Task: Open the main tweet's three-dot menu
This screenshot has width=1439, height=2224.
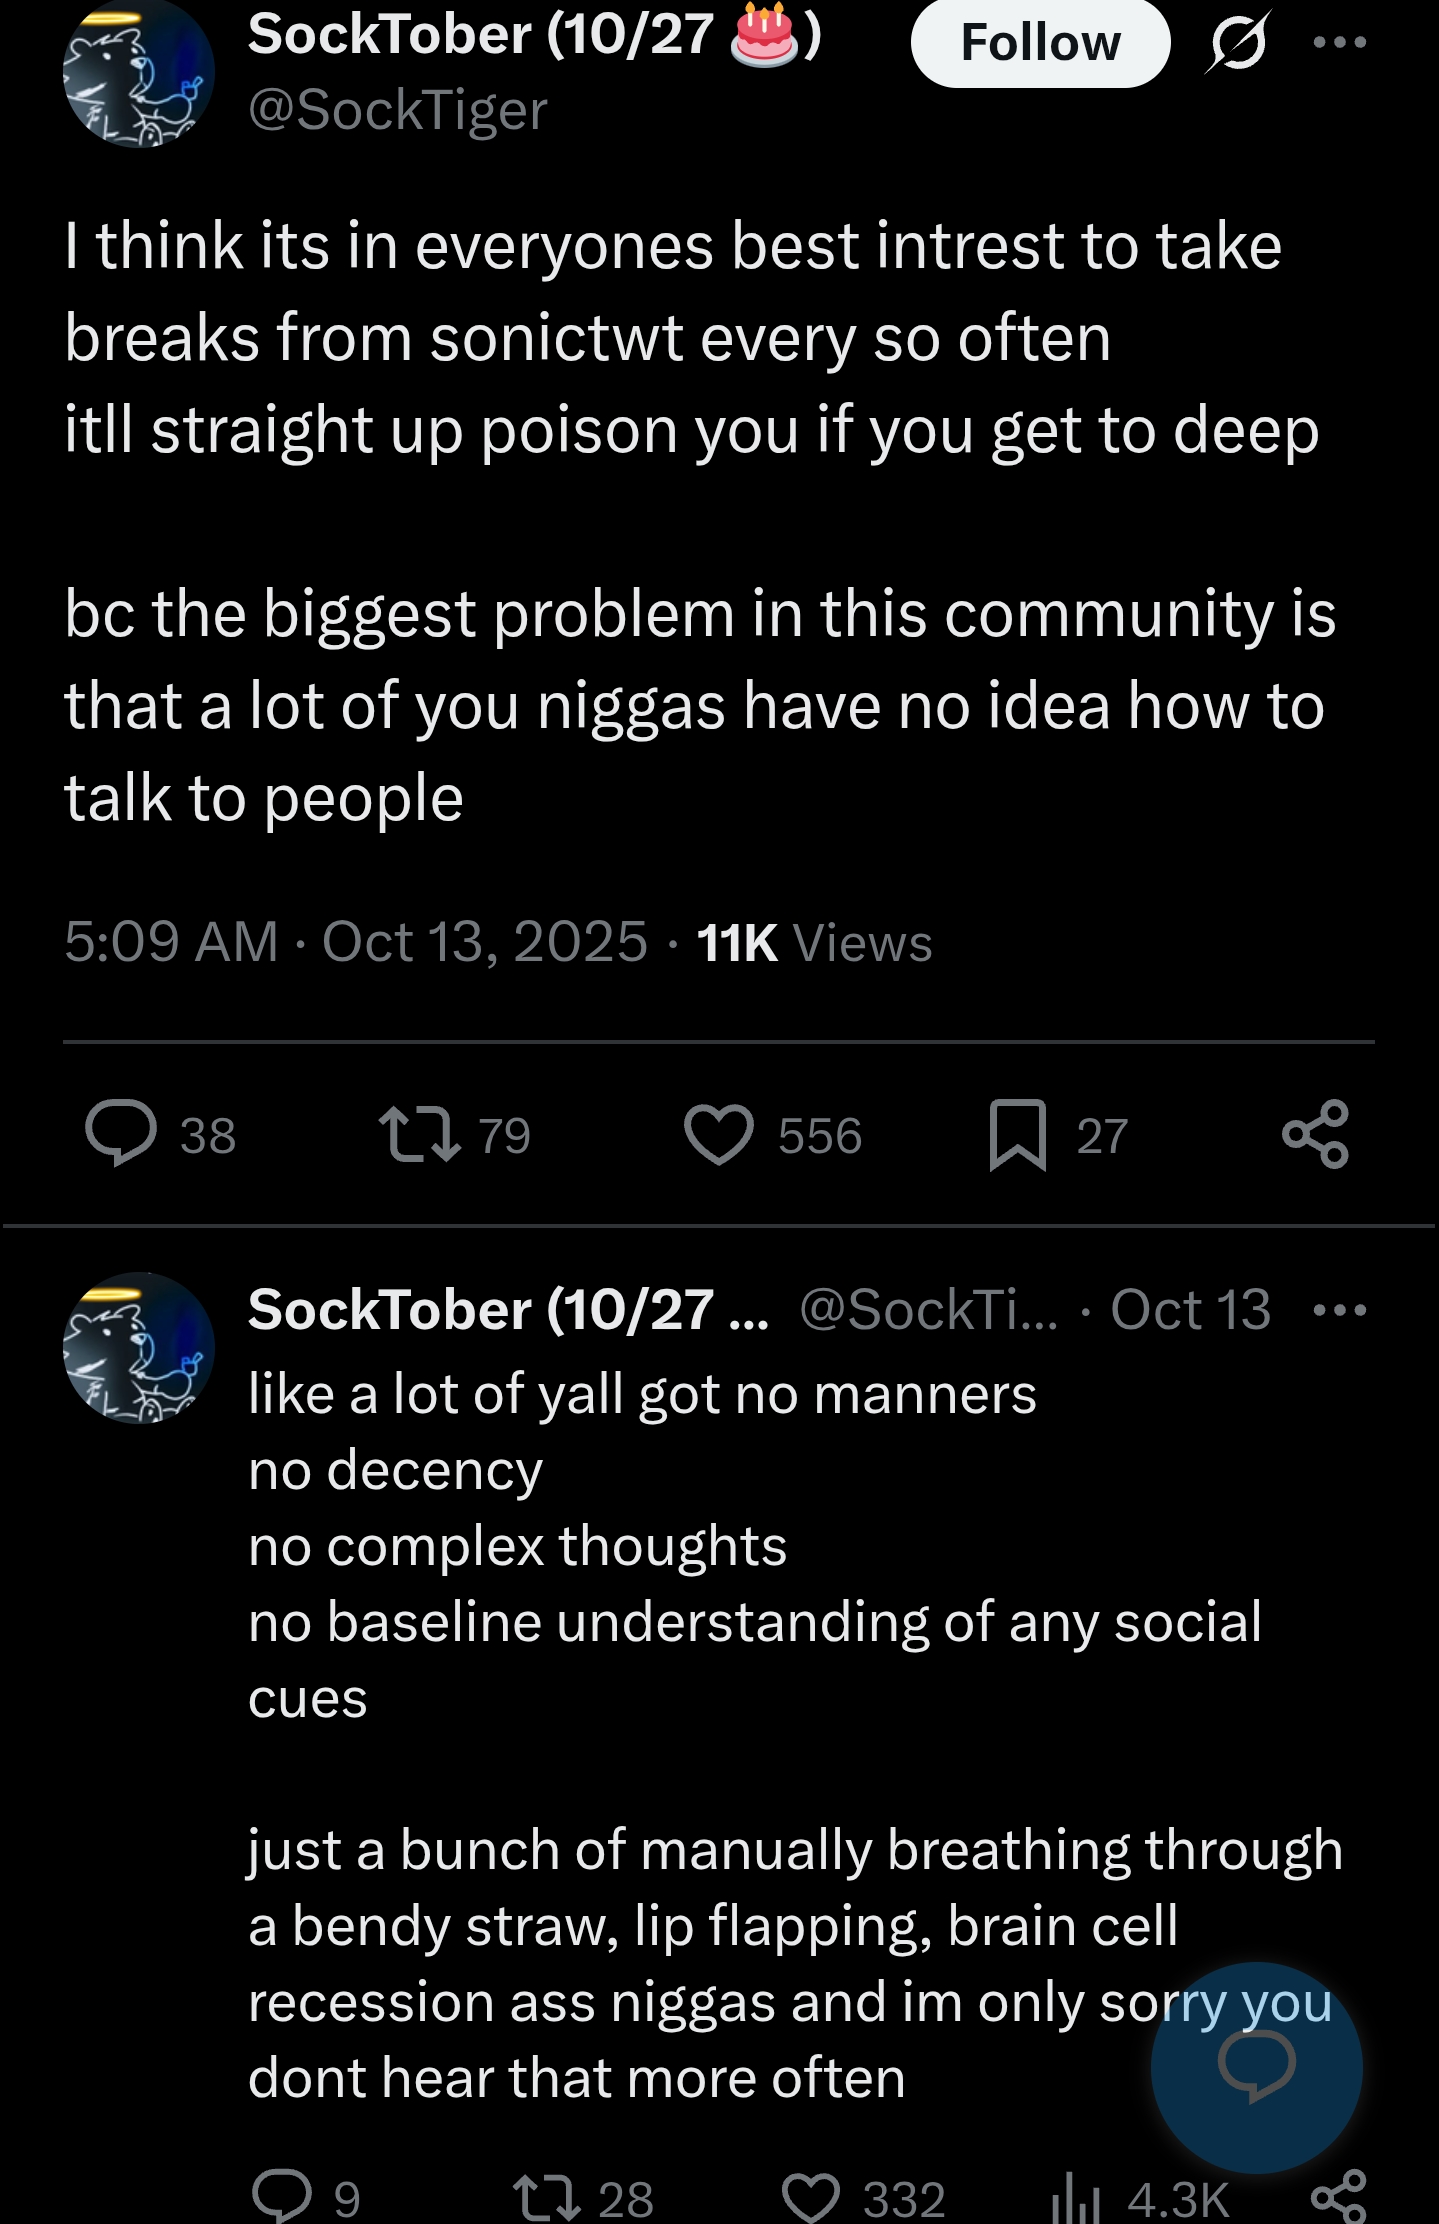Action: [1339, 42]
